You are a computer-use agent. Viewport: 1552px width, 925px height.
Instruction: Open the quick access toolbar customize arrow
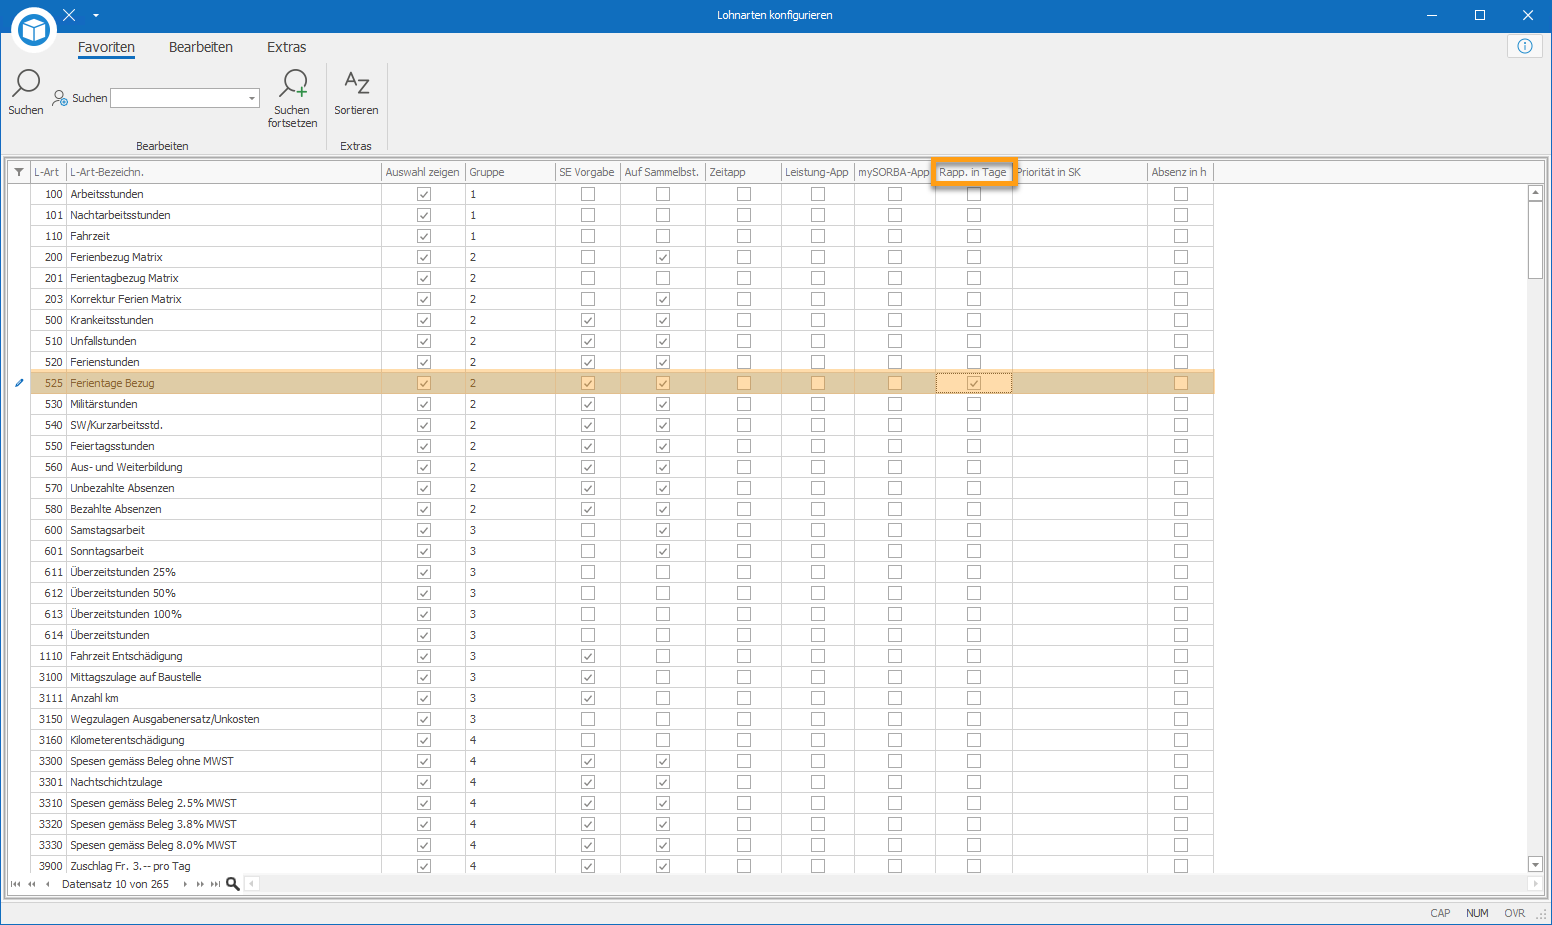pyautogui.click(x=96, y=15)
